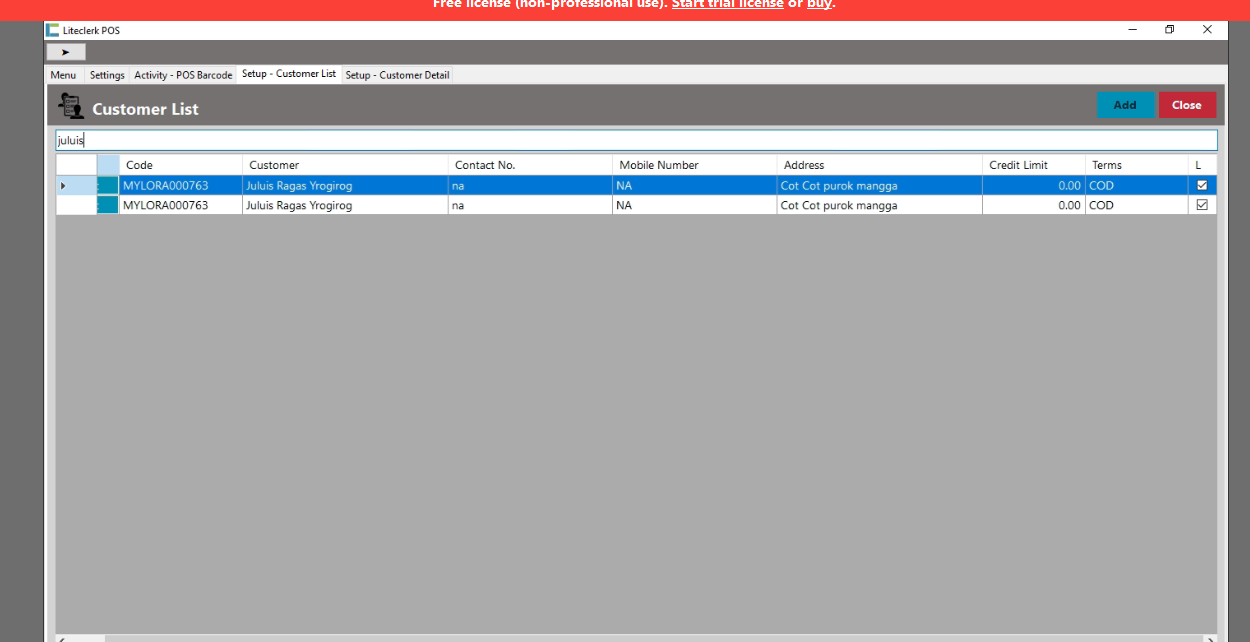The image size is (1250, 642).
Task: Restore down the Liteclerk POS window
Action: (x=1169, y=30)
